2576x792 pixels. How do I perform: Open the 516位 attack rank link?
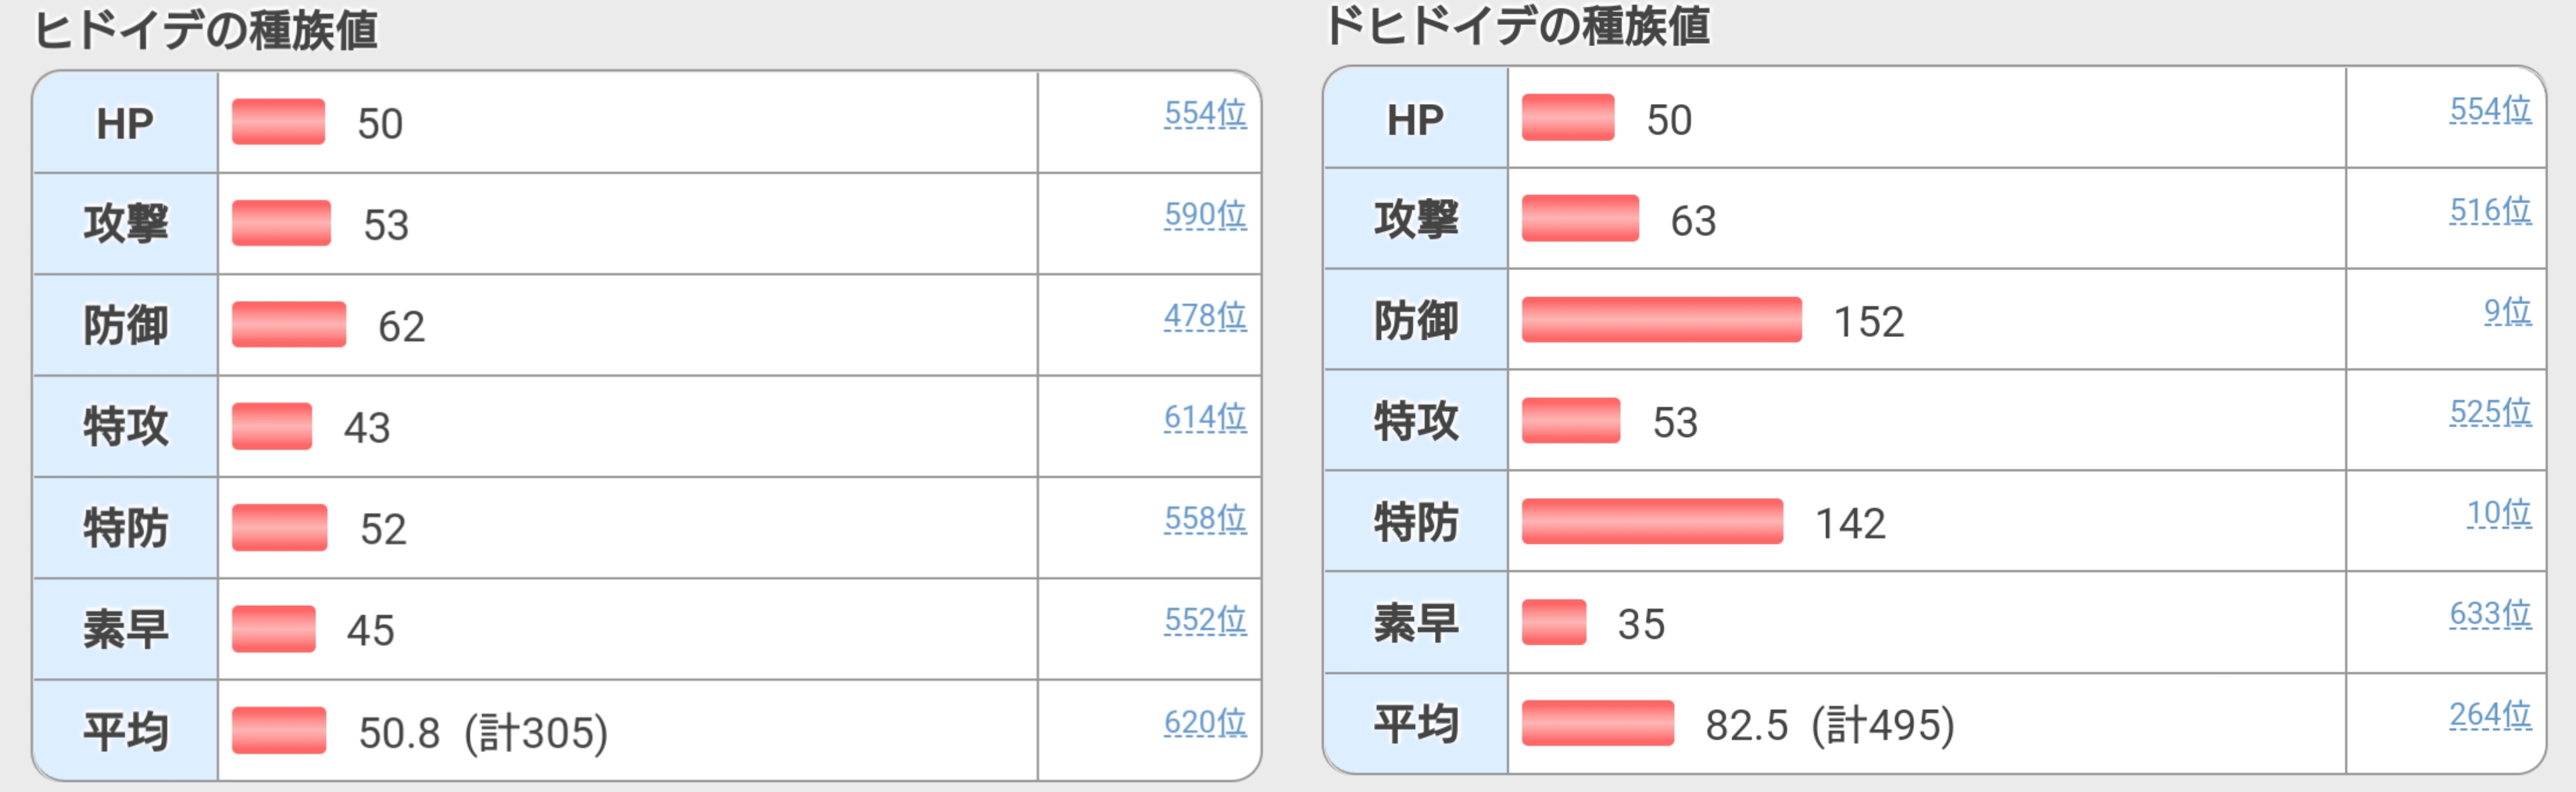tap(2490, 211)
